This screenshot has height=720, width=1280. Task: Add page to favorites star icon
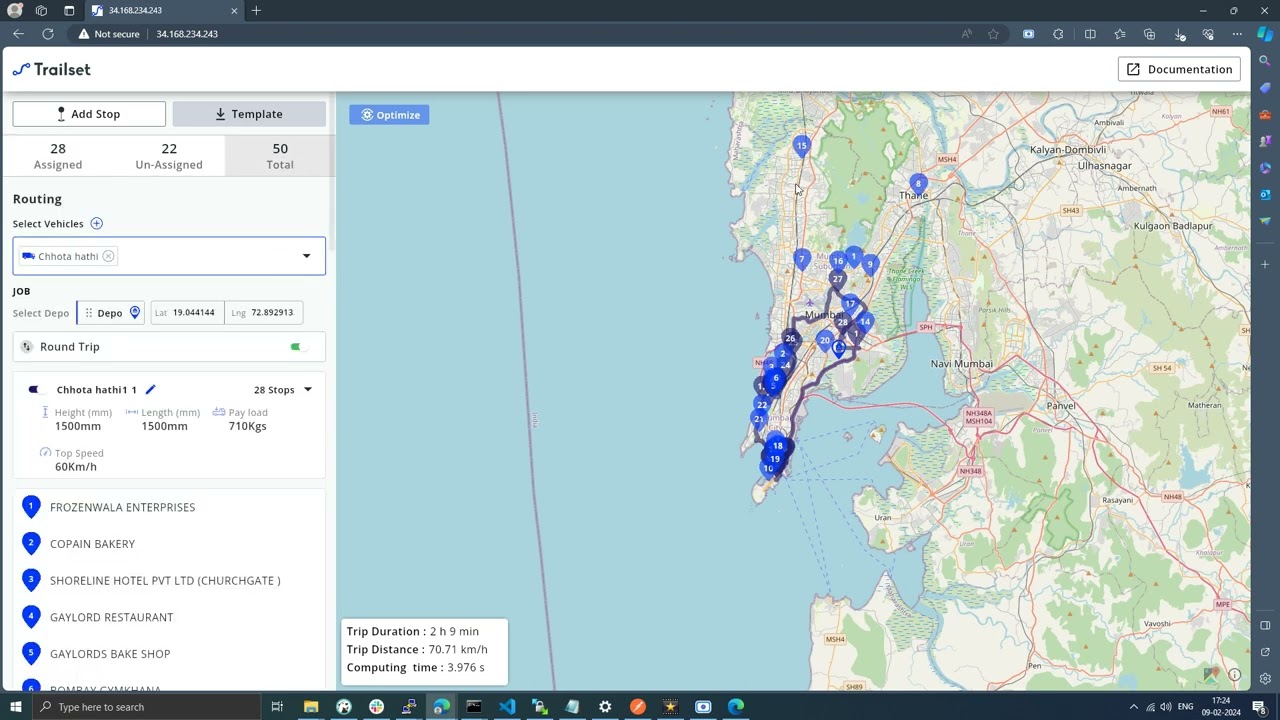coord(993,34)
